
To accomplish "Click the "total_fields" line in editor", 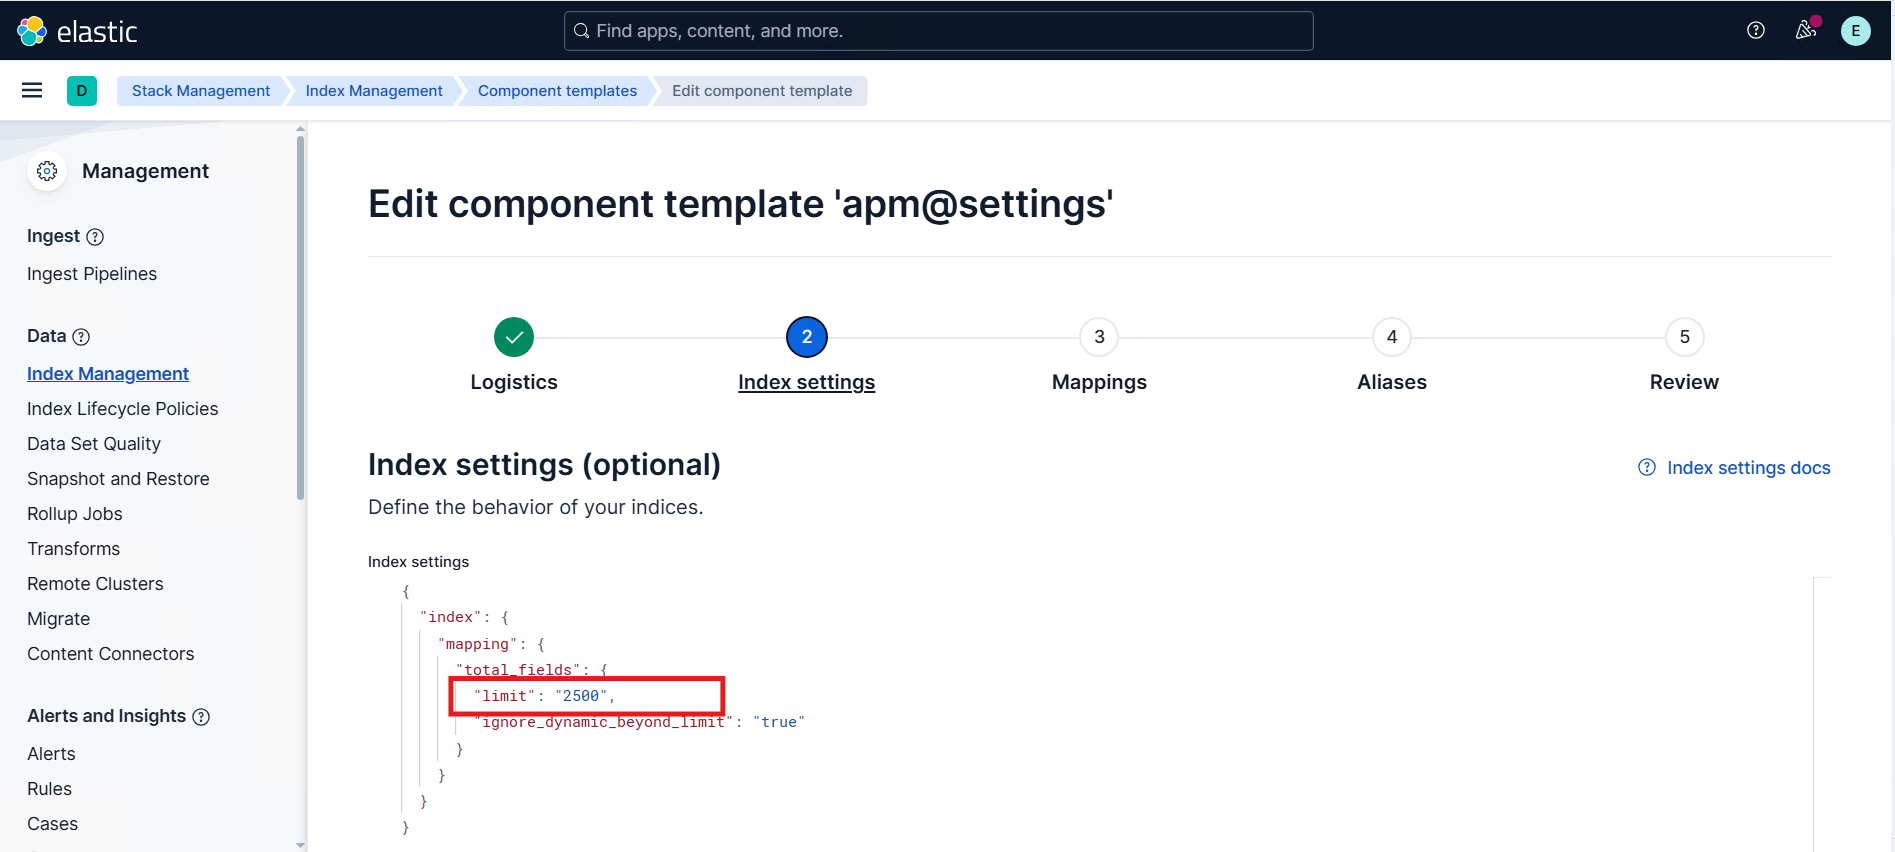I will [532, 670].
